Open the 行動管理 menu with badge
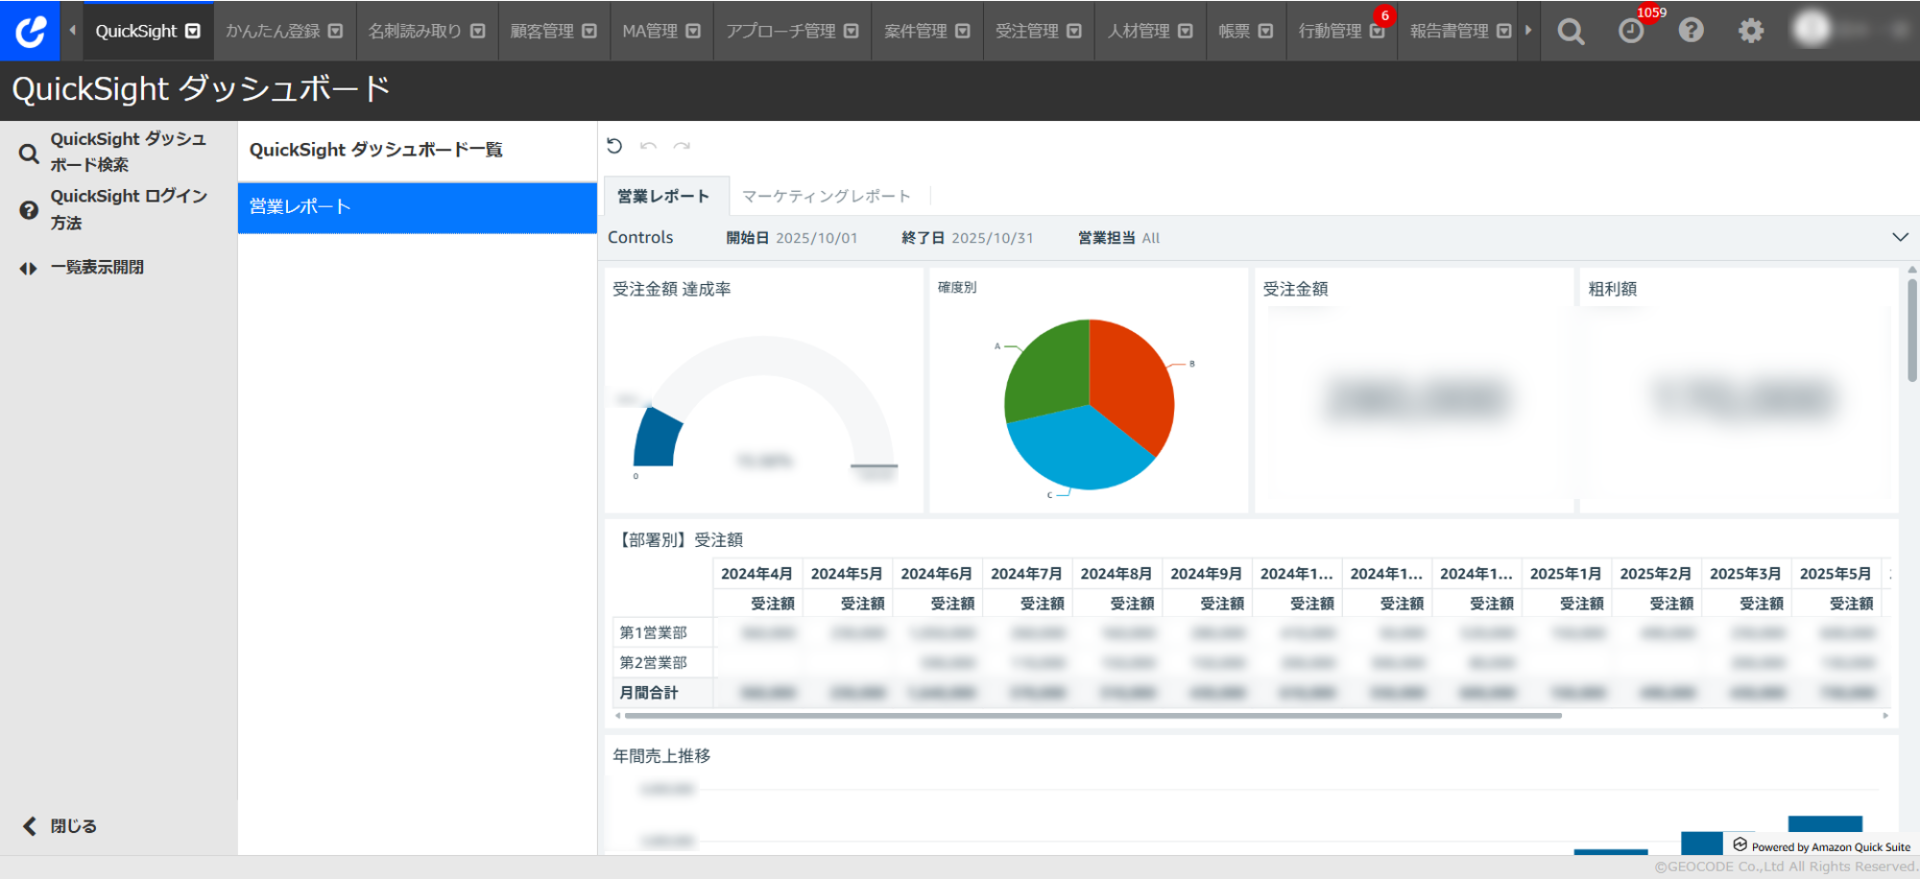Image resolution: width=1920 pixels, height=879 pixels. [x=1341, y=31]
